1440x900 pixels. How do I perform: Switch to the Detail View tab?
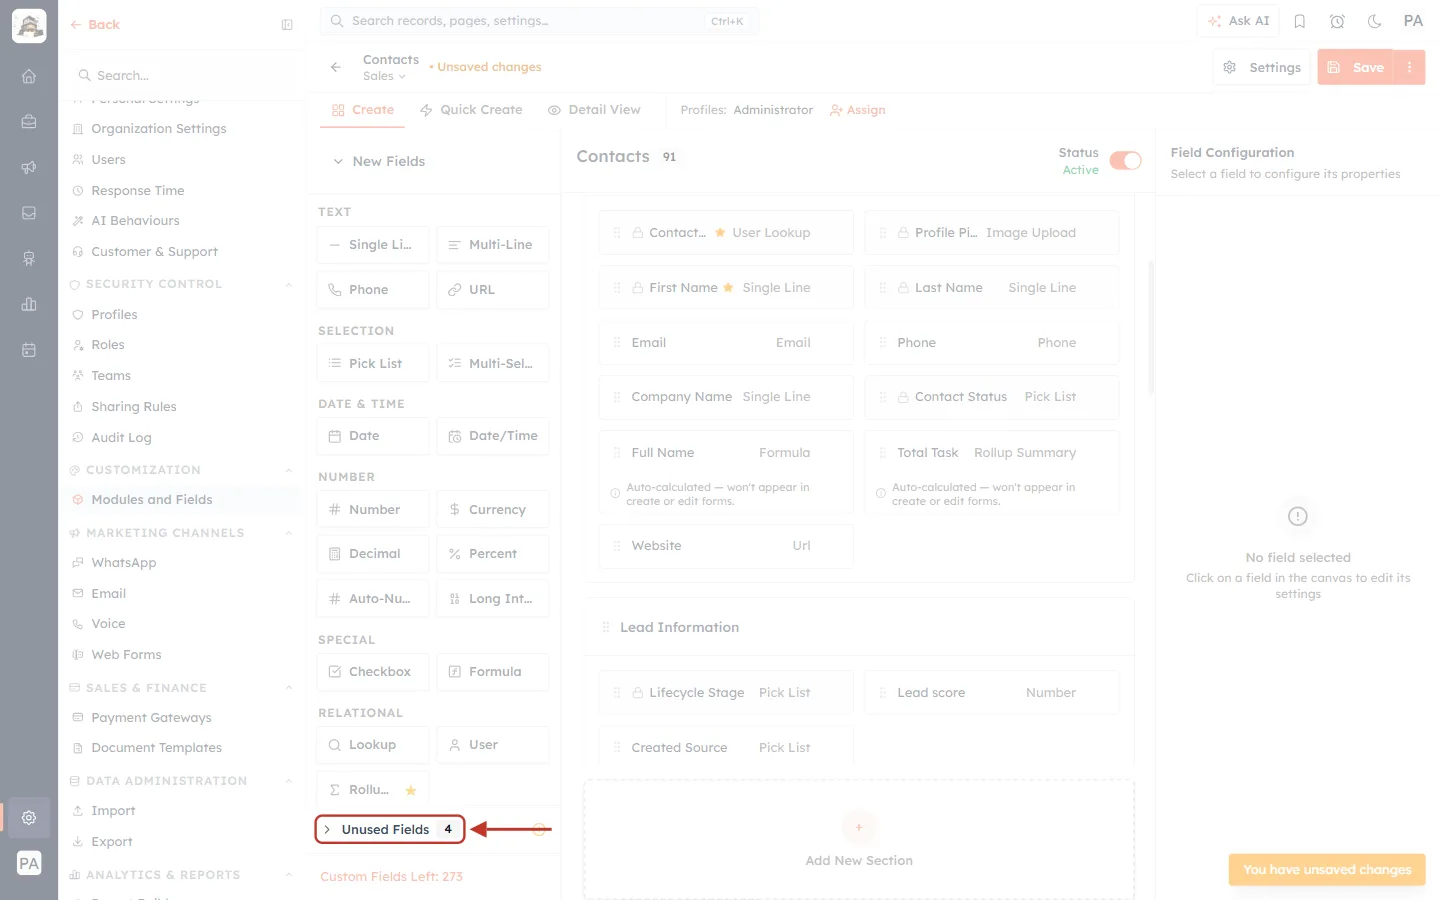594,110
